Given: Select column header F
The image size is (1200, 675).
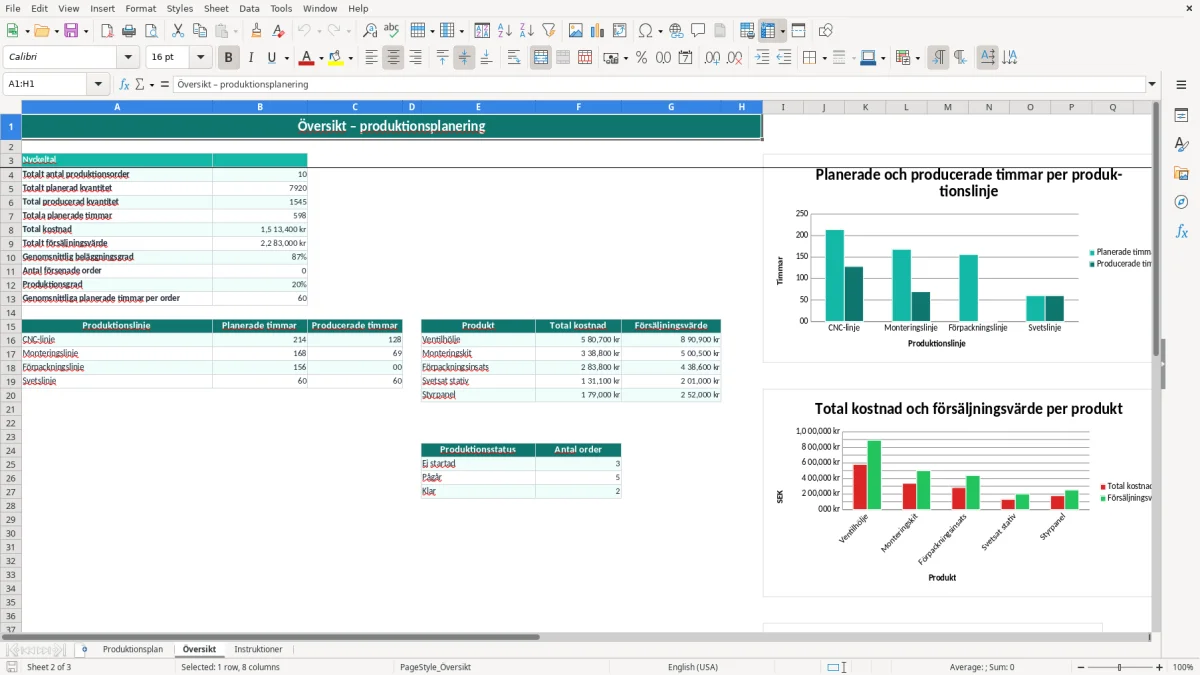Looking at the screenshot, I should click(578, 107).
